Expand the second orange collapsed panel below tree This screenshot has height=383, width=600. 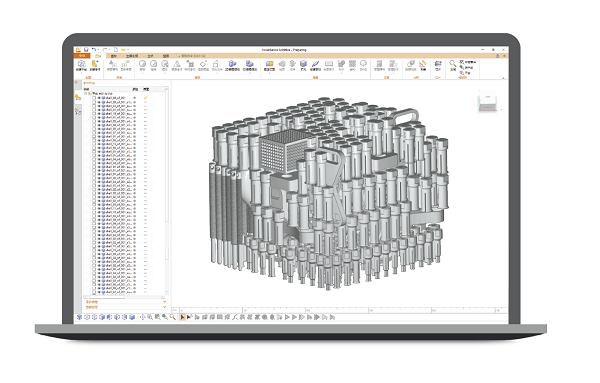[125, 307]
